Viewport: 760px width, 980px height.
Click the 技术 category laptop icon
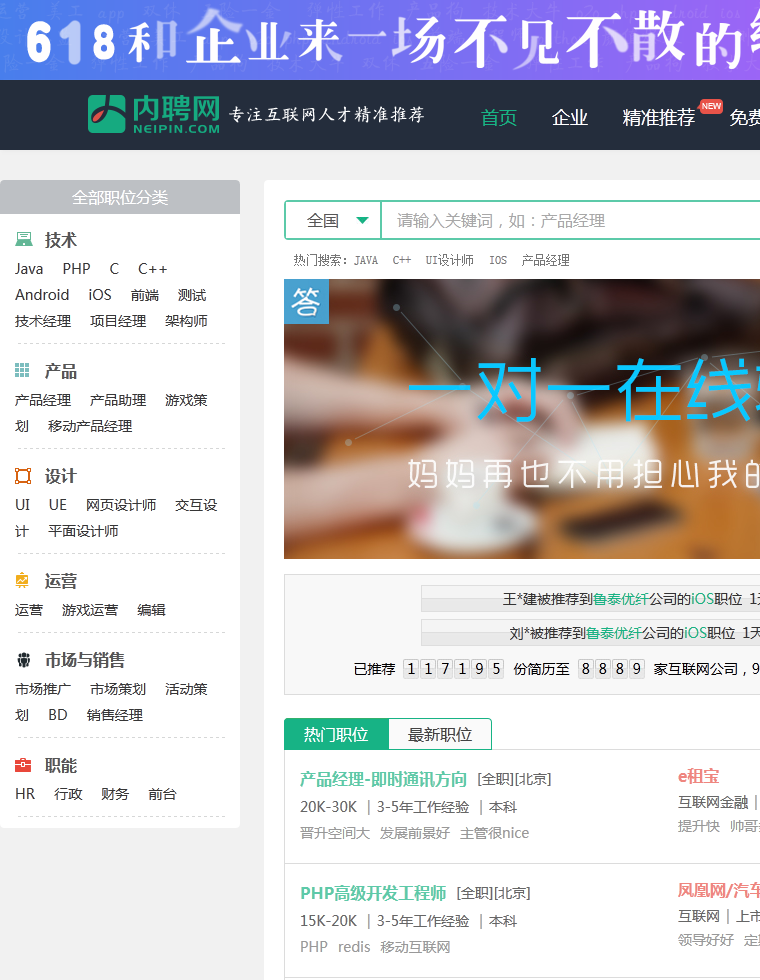coord(24,239)
